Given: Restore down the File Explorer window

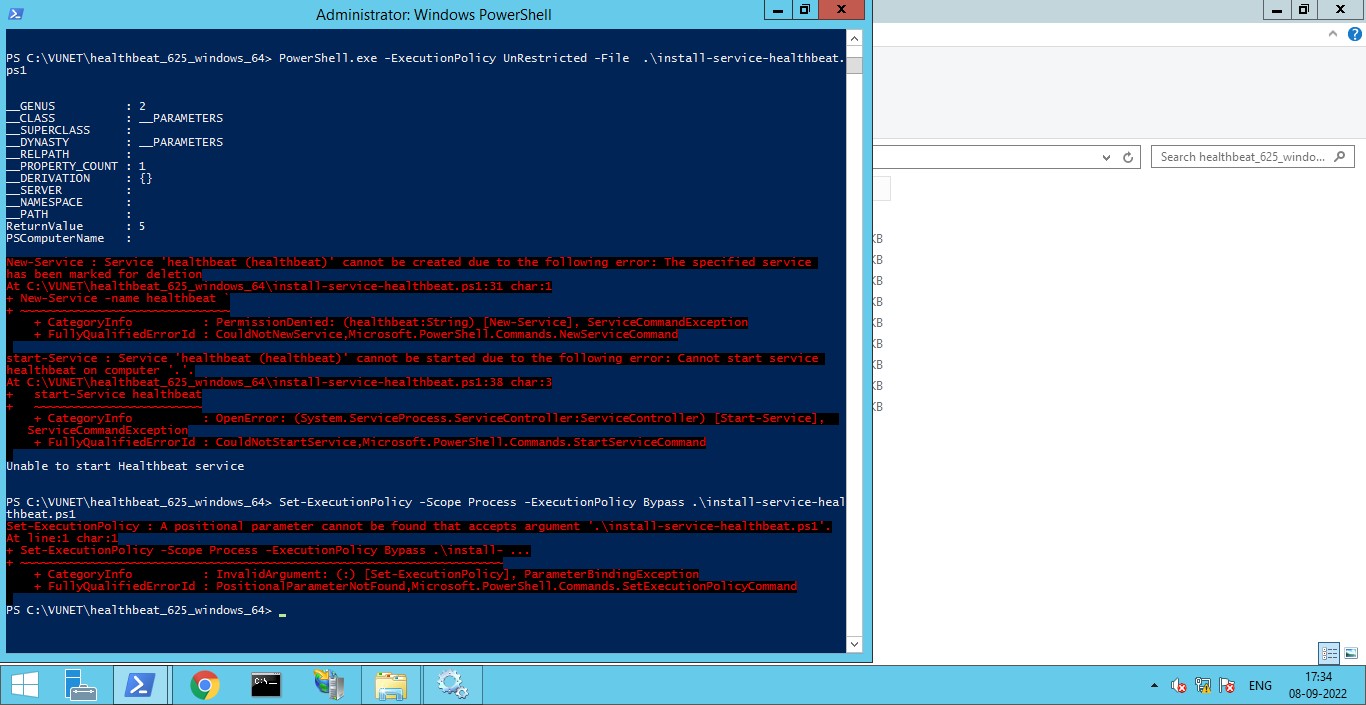Looking at the screenshot, I should coord(1304,10).
